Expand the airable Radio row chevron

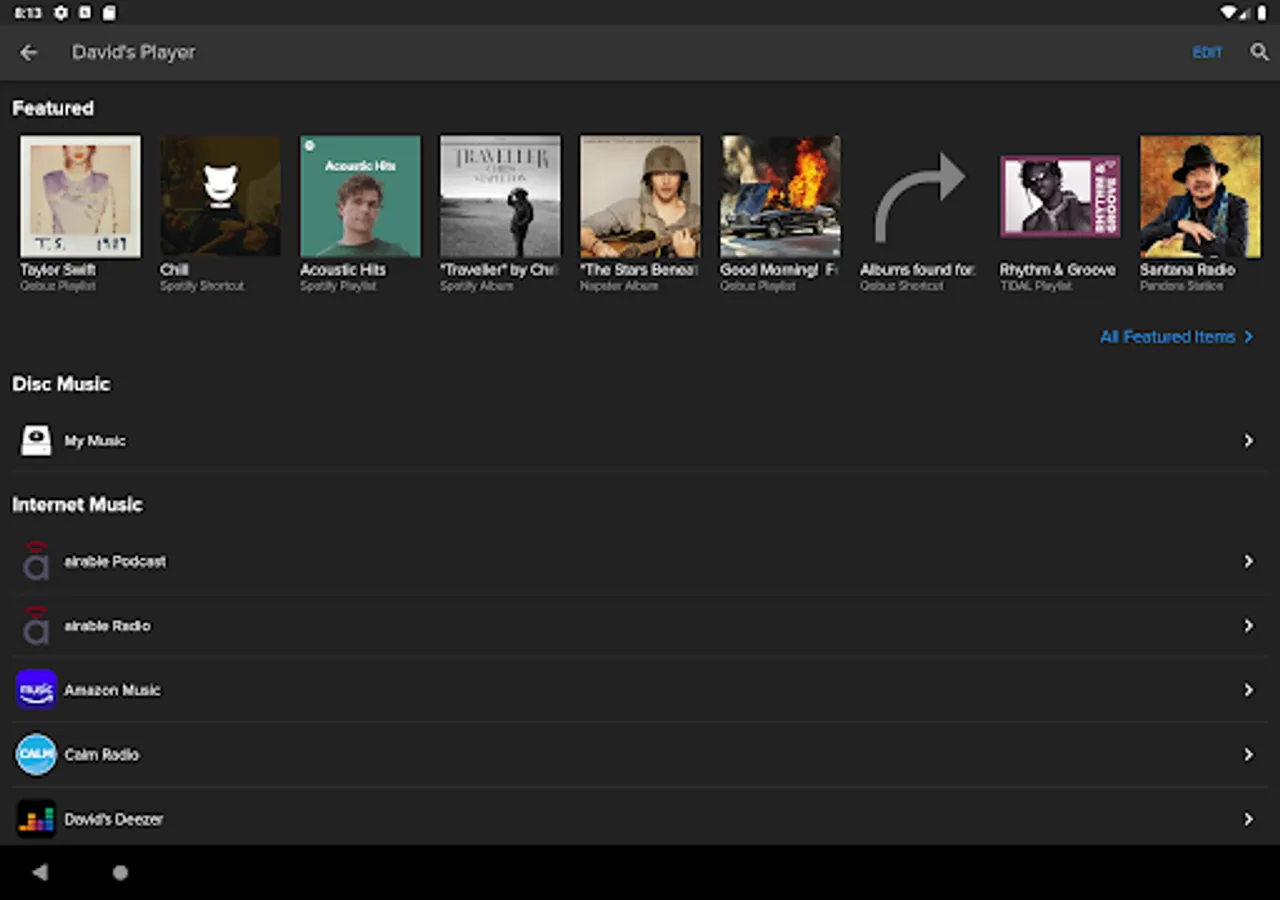[1248, 625]
